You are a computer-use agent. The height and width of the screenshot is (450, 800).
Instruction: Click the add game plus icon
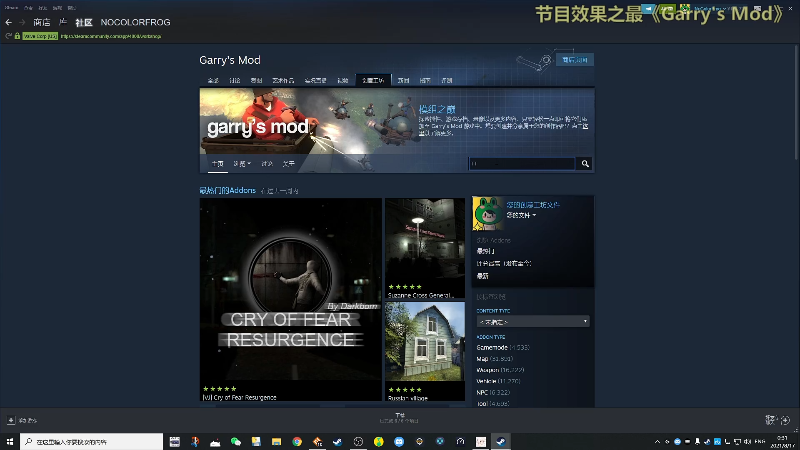[x=11, y=420]
